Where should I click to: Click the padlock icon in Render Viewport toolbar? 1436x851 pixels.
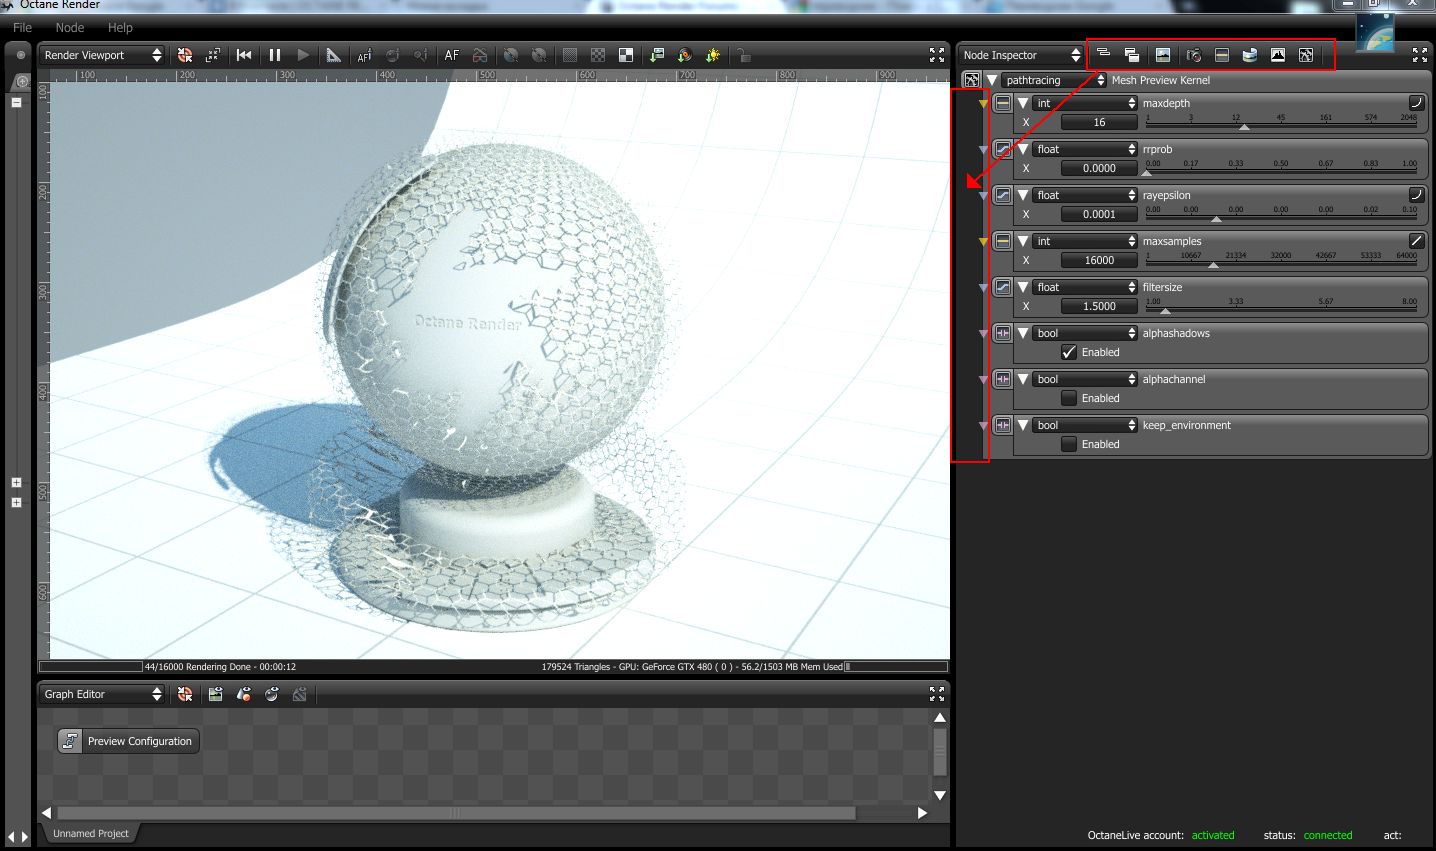(x=744, y=55)
